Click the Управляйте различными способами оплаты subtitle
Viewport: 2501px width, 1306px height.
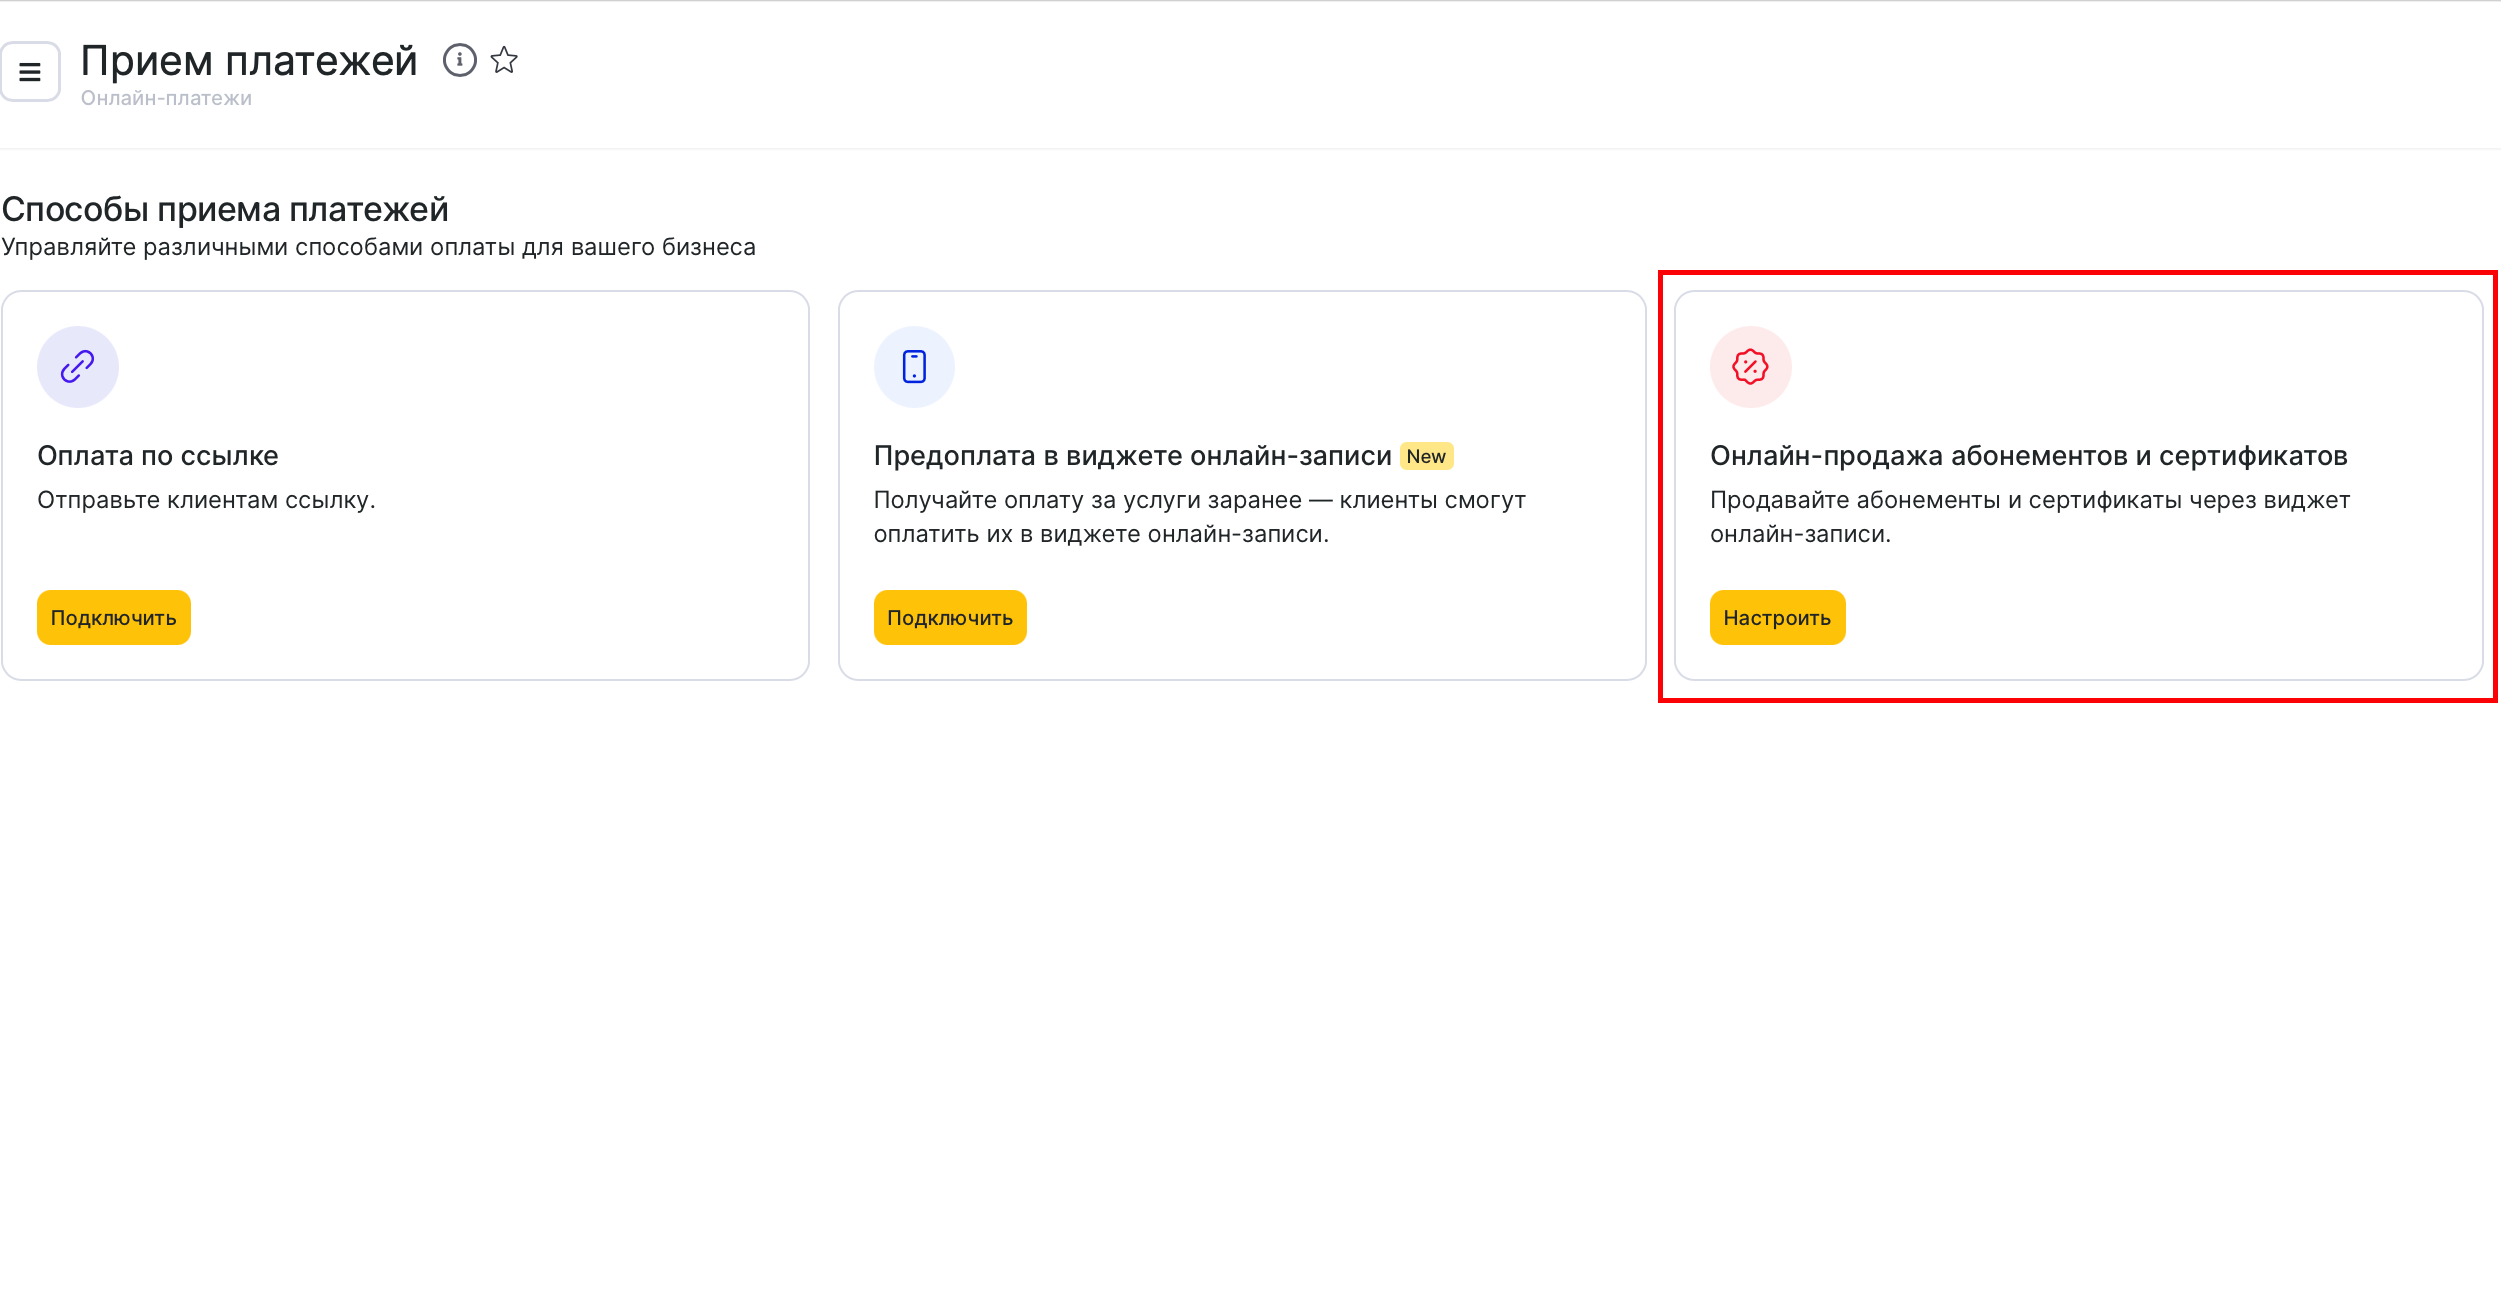coord(378,248)
